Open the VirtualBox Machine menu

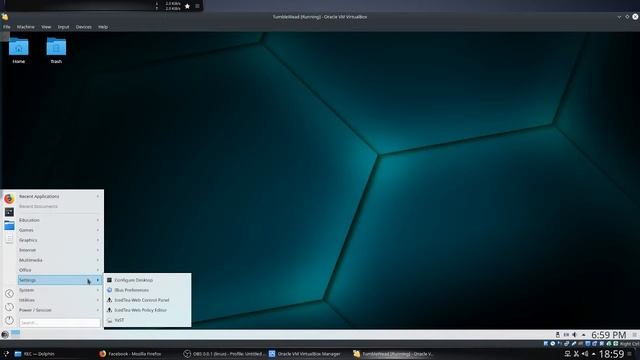coord(25,27)
